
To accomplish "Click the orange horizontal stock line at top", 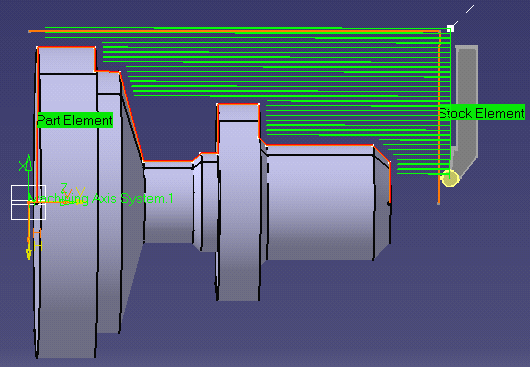I will 234,31.
